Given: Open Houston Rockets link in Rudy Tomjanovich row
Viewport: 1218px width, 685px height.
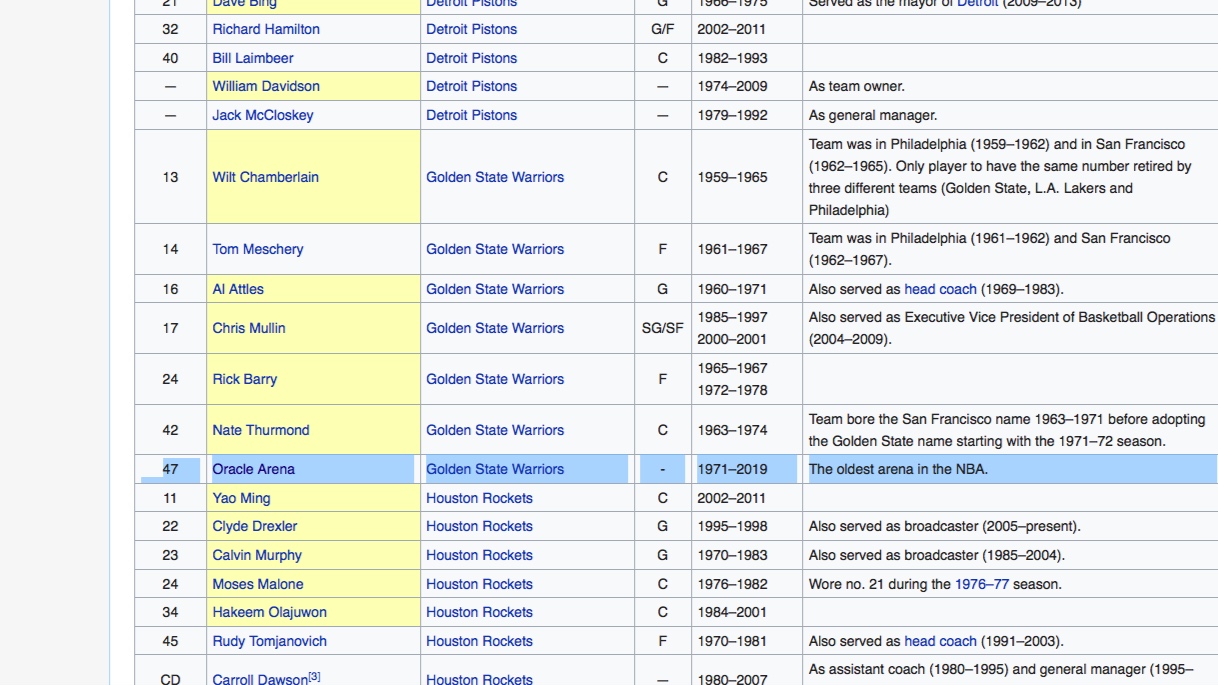Looking at the screenshot, I should click(479, 641).
